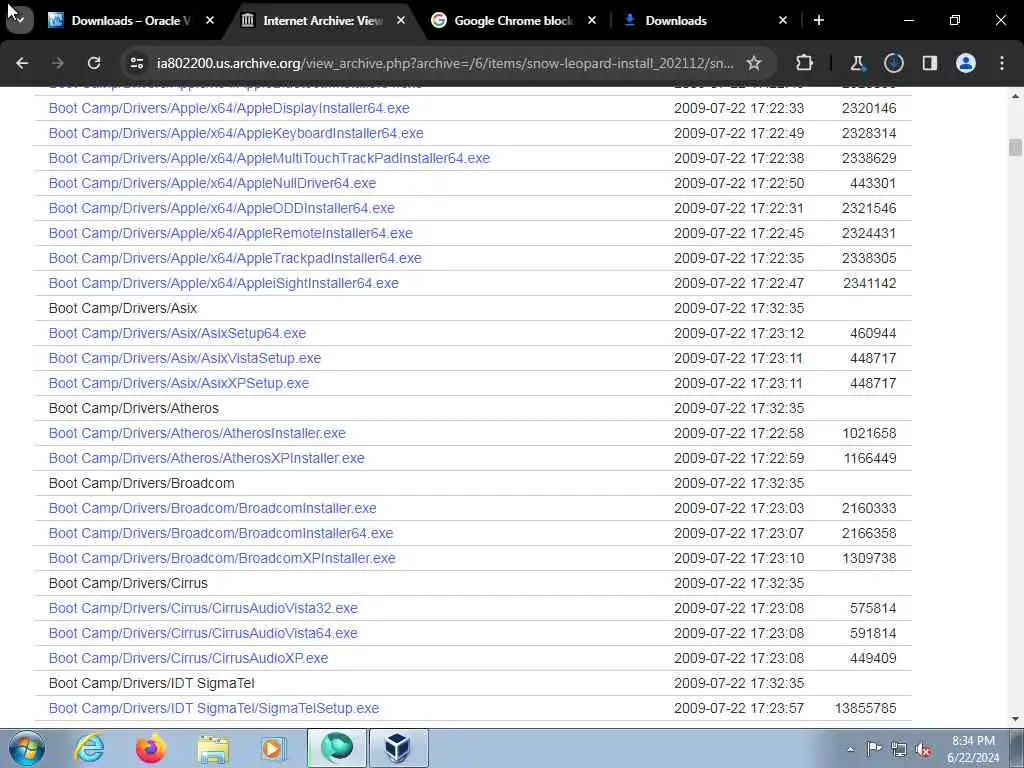Screen dimensions: 1024x768
Task: Open Chrome Labs flask icon
Action: (857, 63)
